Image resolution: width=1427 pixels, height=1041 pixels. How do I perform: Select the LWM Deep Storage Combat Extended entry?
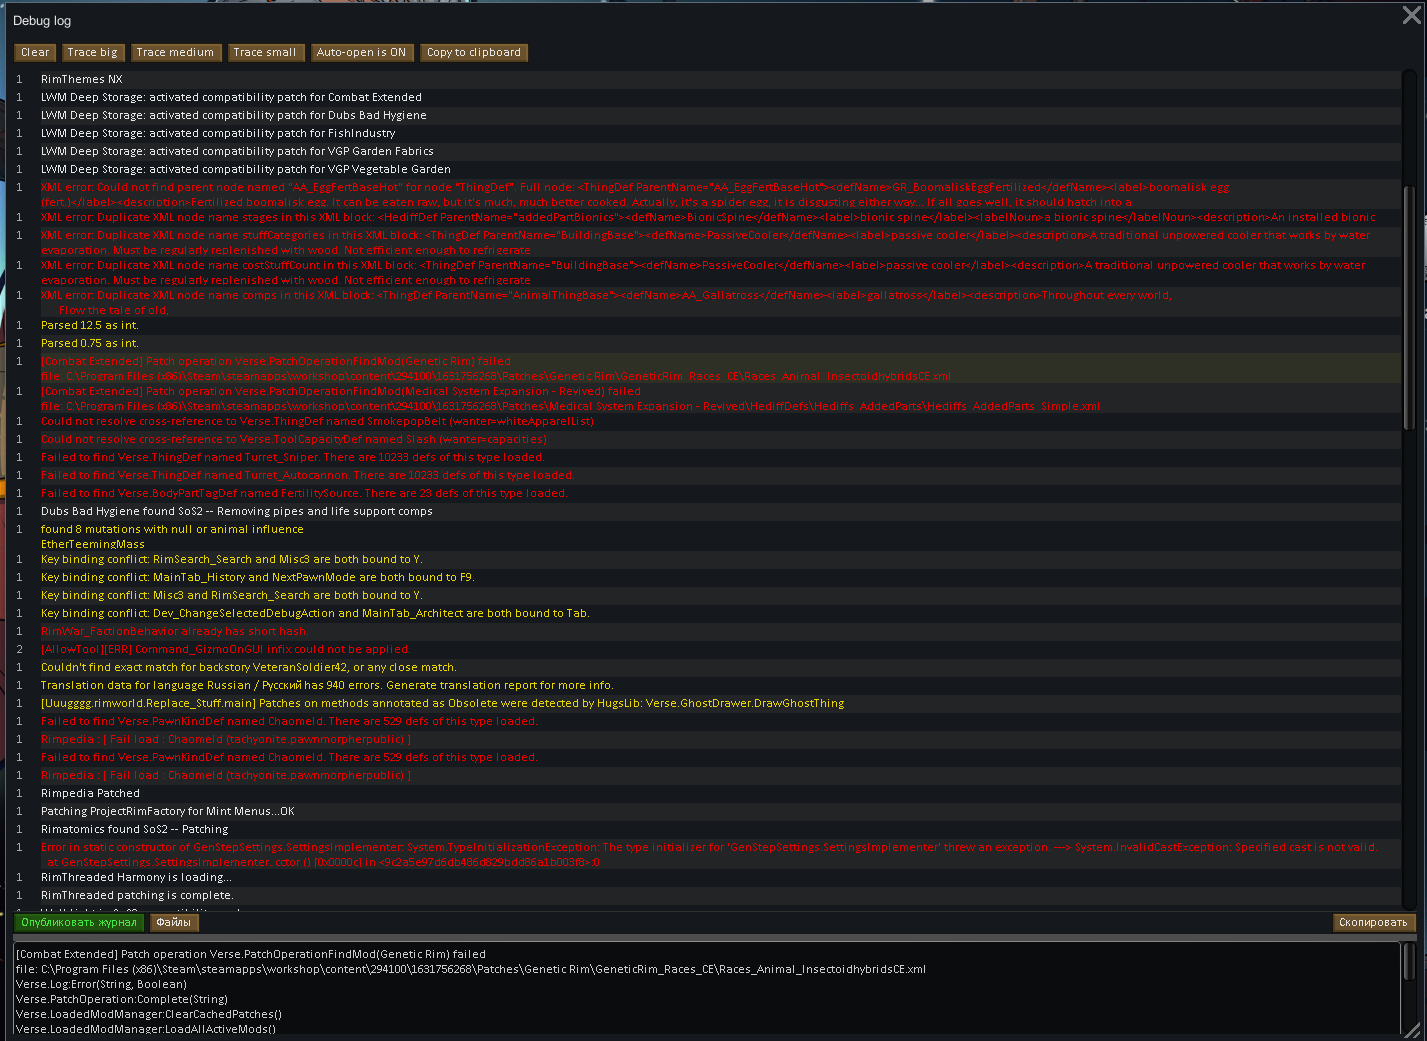(x=707, y=98)
